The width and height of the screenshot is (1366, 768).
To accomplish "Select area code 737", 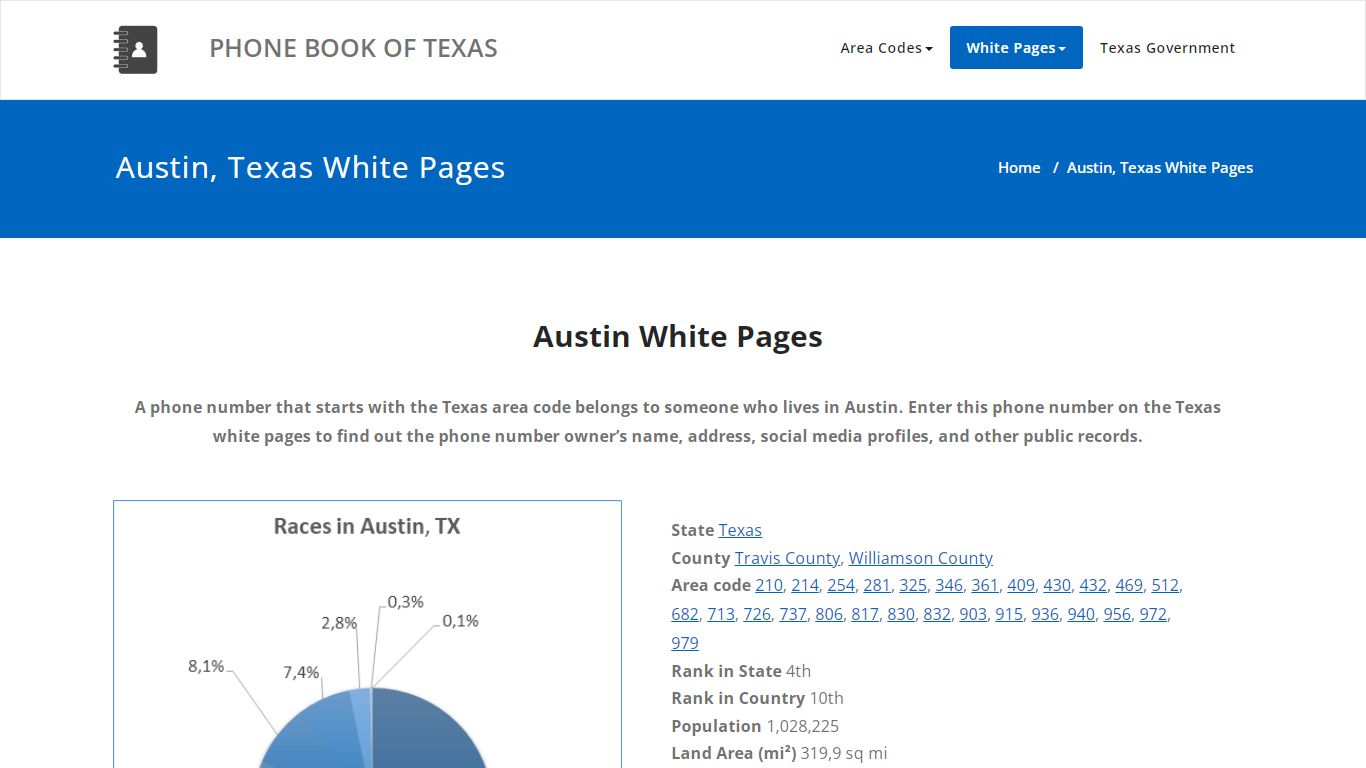I will pos(793,614).
